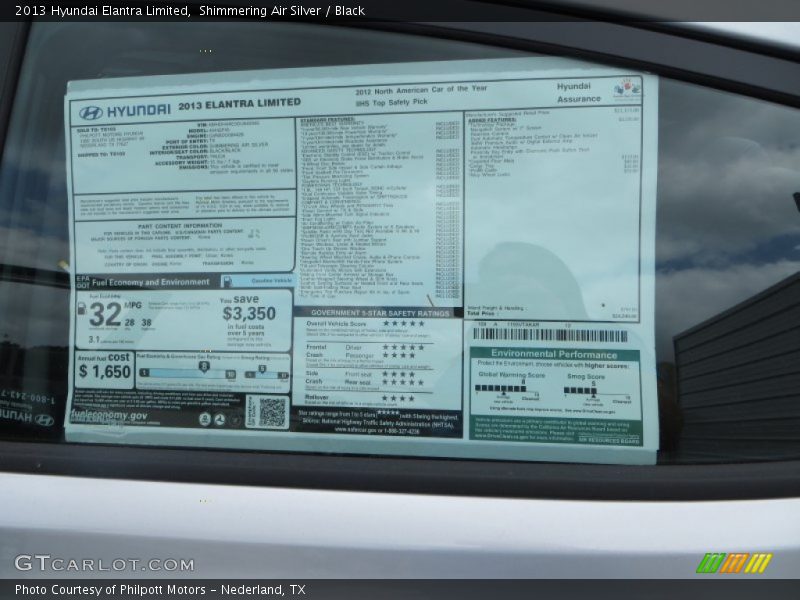
Task: Click the 'PART CONTENT INFORMATION' heading
Action: click(180, 226)
